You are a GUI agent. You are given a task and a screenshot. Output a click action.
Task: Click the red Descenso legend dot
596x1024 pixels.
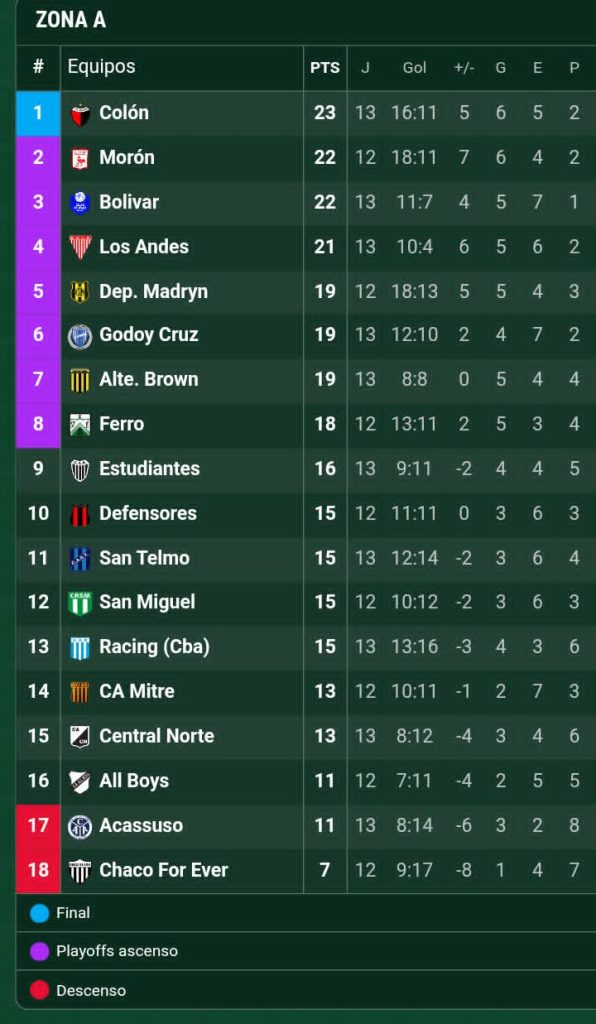click(x=39, y=991)
